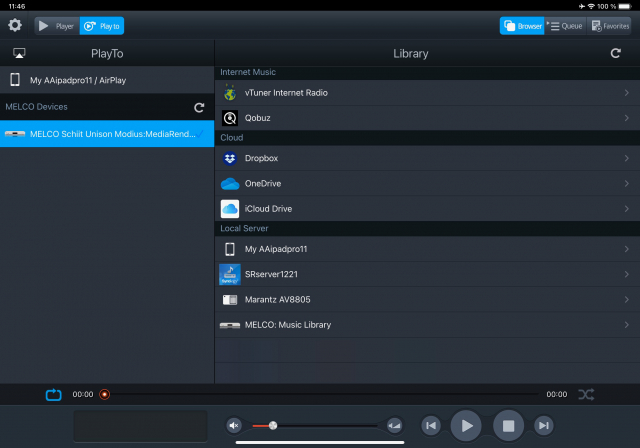Screen dimensions: 640x448
Task: Open the settings gear icon
Action: coord(15,25)
